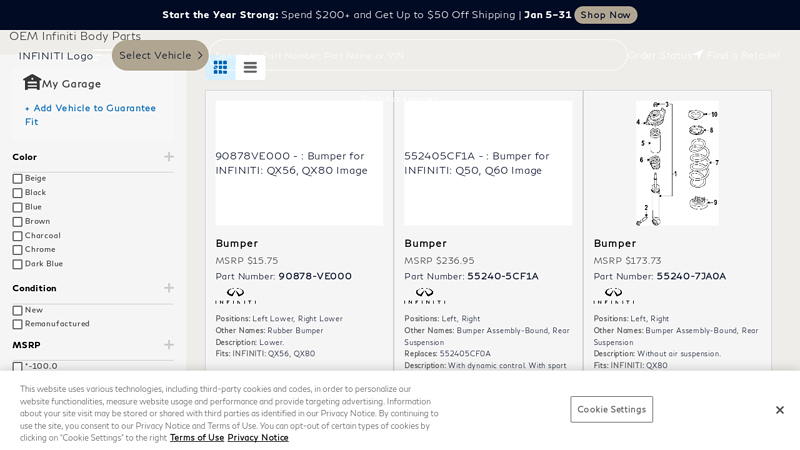Screen dimensions: 800x450
Task: Open the Select Vehicle dropdown
Action: (160, 55)
